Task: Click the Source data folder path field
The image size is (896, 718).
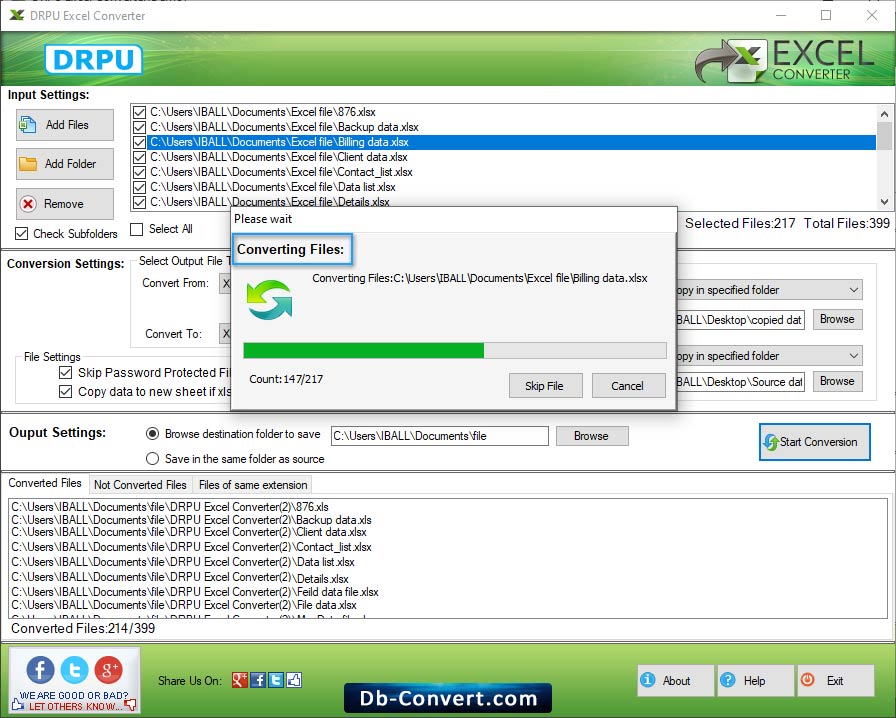Action: coord(740,382)
